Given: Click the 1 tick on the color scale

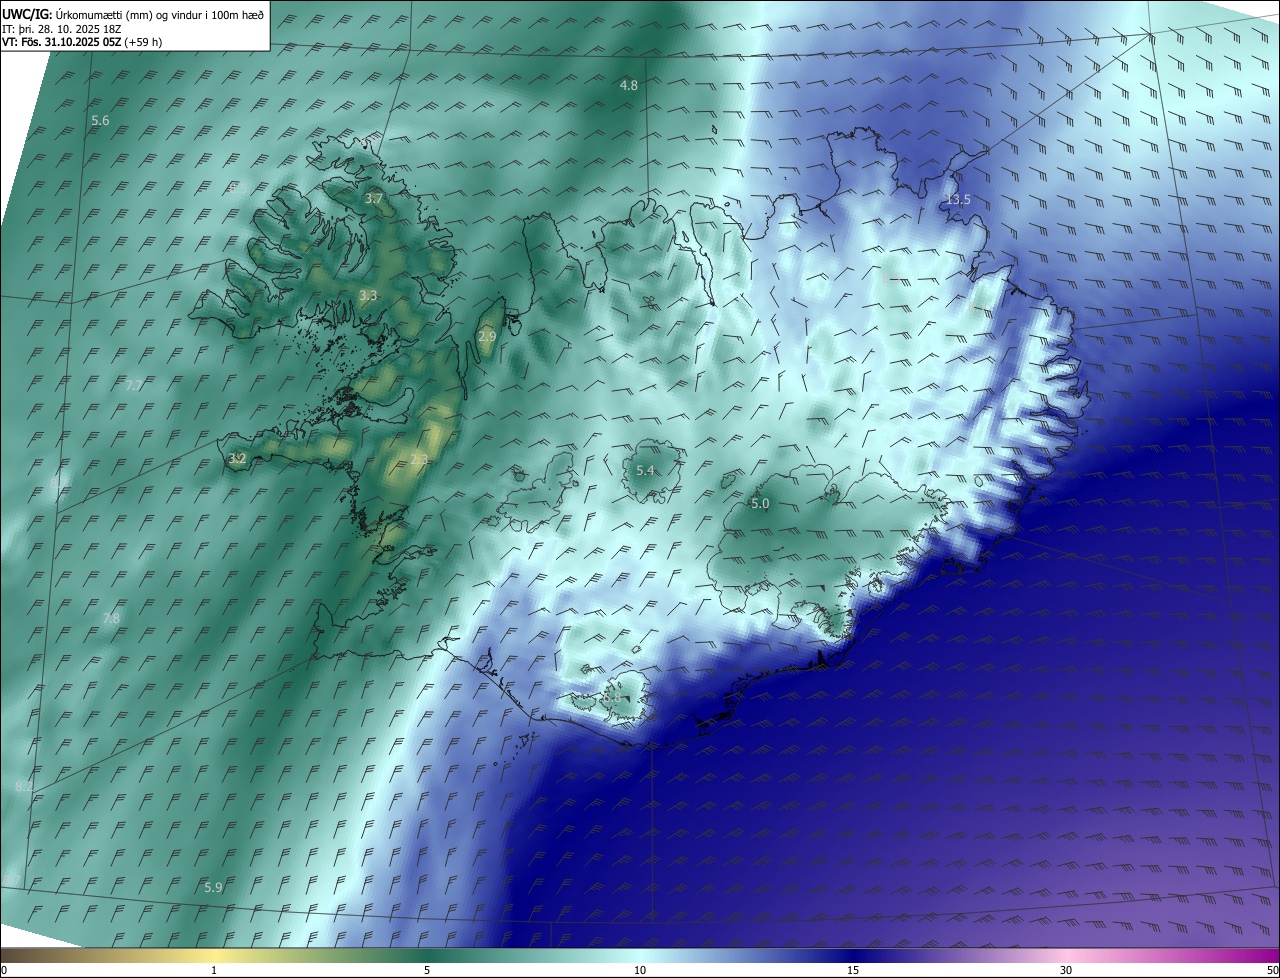Looking at the screenshot, I should (214, 970).
